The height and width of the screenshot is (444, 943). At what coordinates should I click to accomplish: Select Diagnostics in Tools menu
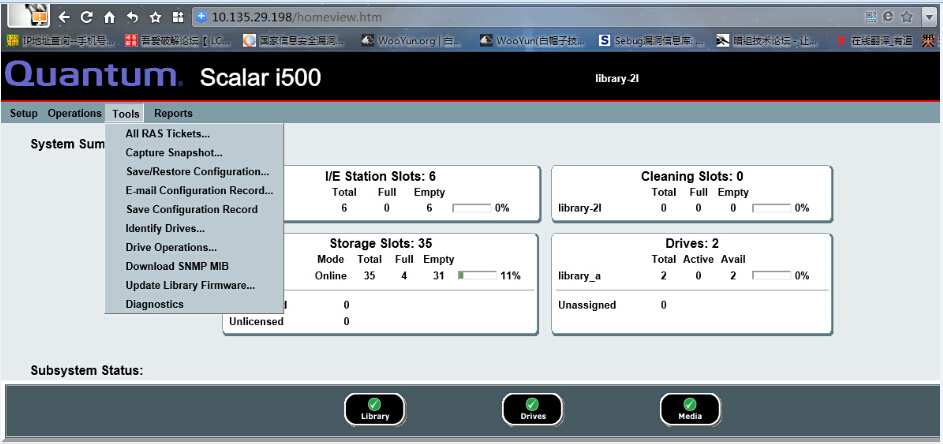click(x=155, y=304)
